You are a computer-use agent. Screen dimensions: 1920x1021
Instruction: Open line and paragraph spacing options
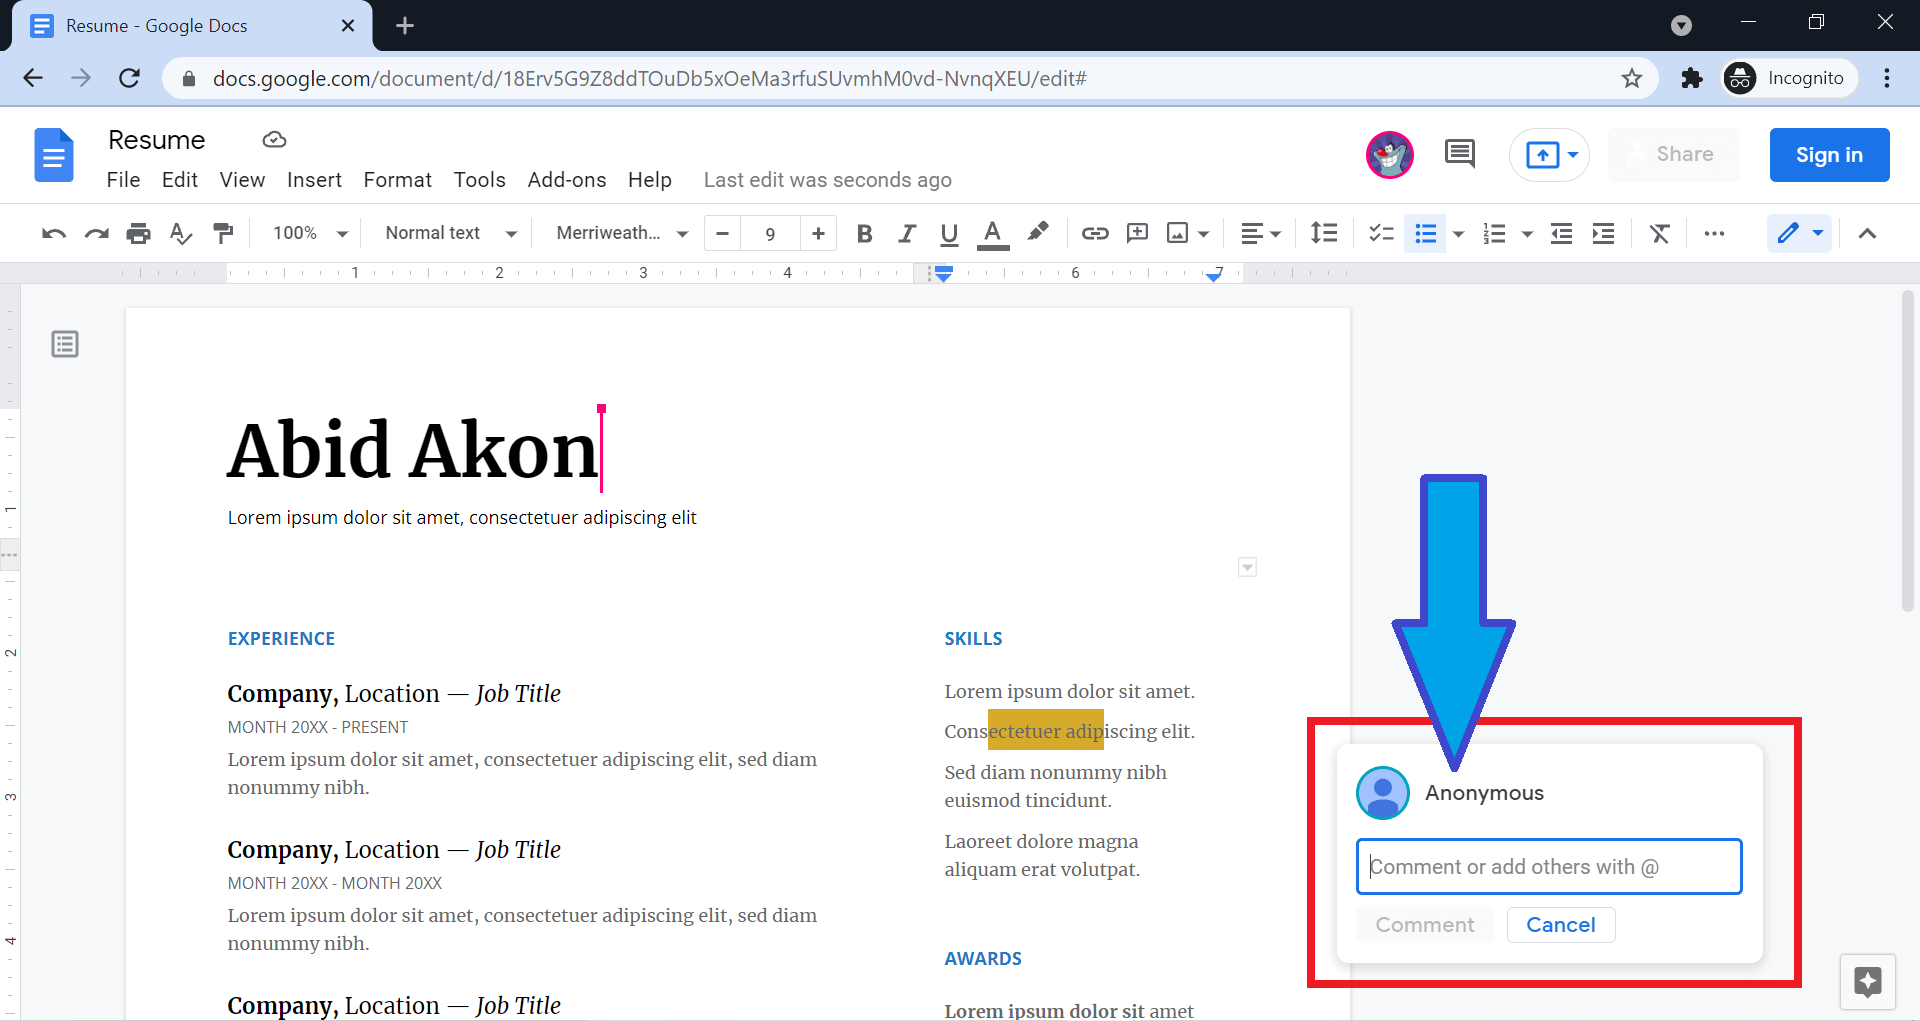pos(1324,233)
